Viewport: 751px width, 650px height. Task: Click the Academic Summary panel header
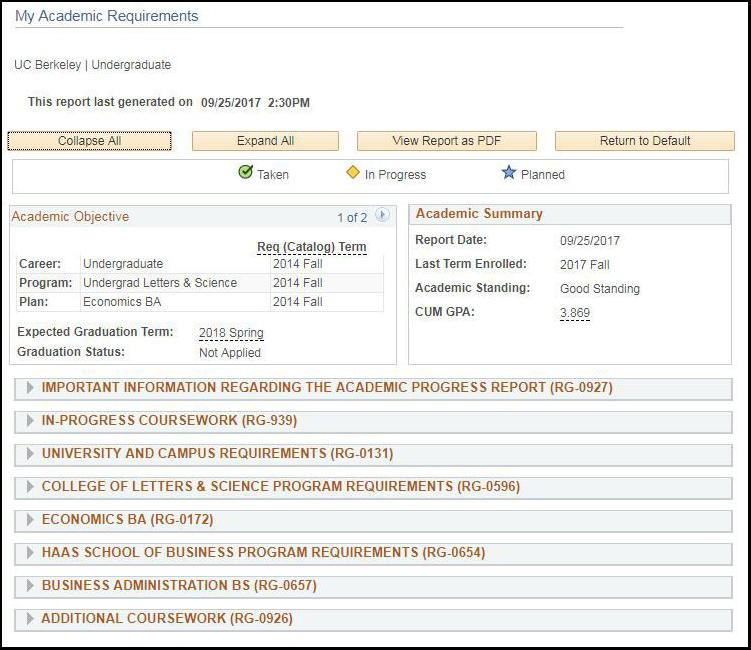pyautogui.click(x=570, y=215)
